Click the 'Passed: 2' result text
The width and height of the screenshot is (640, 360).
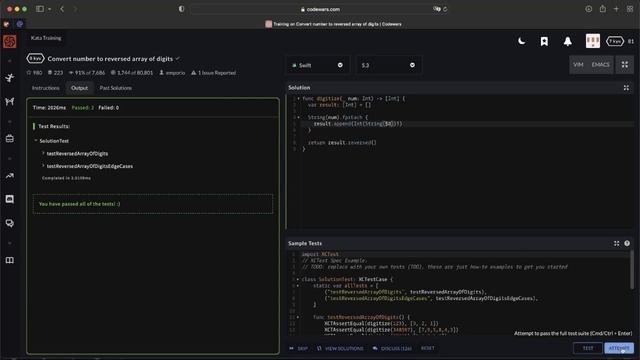coord(83,108)
